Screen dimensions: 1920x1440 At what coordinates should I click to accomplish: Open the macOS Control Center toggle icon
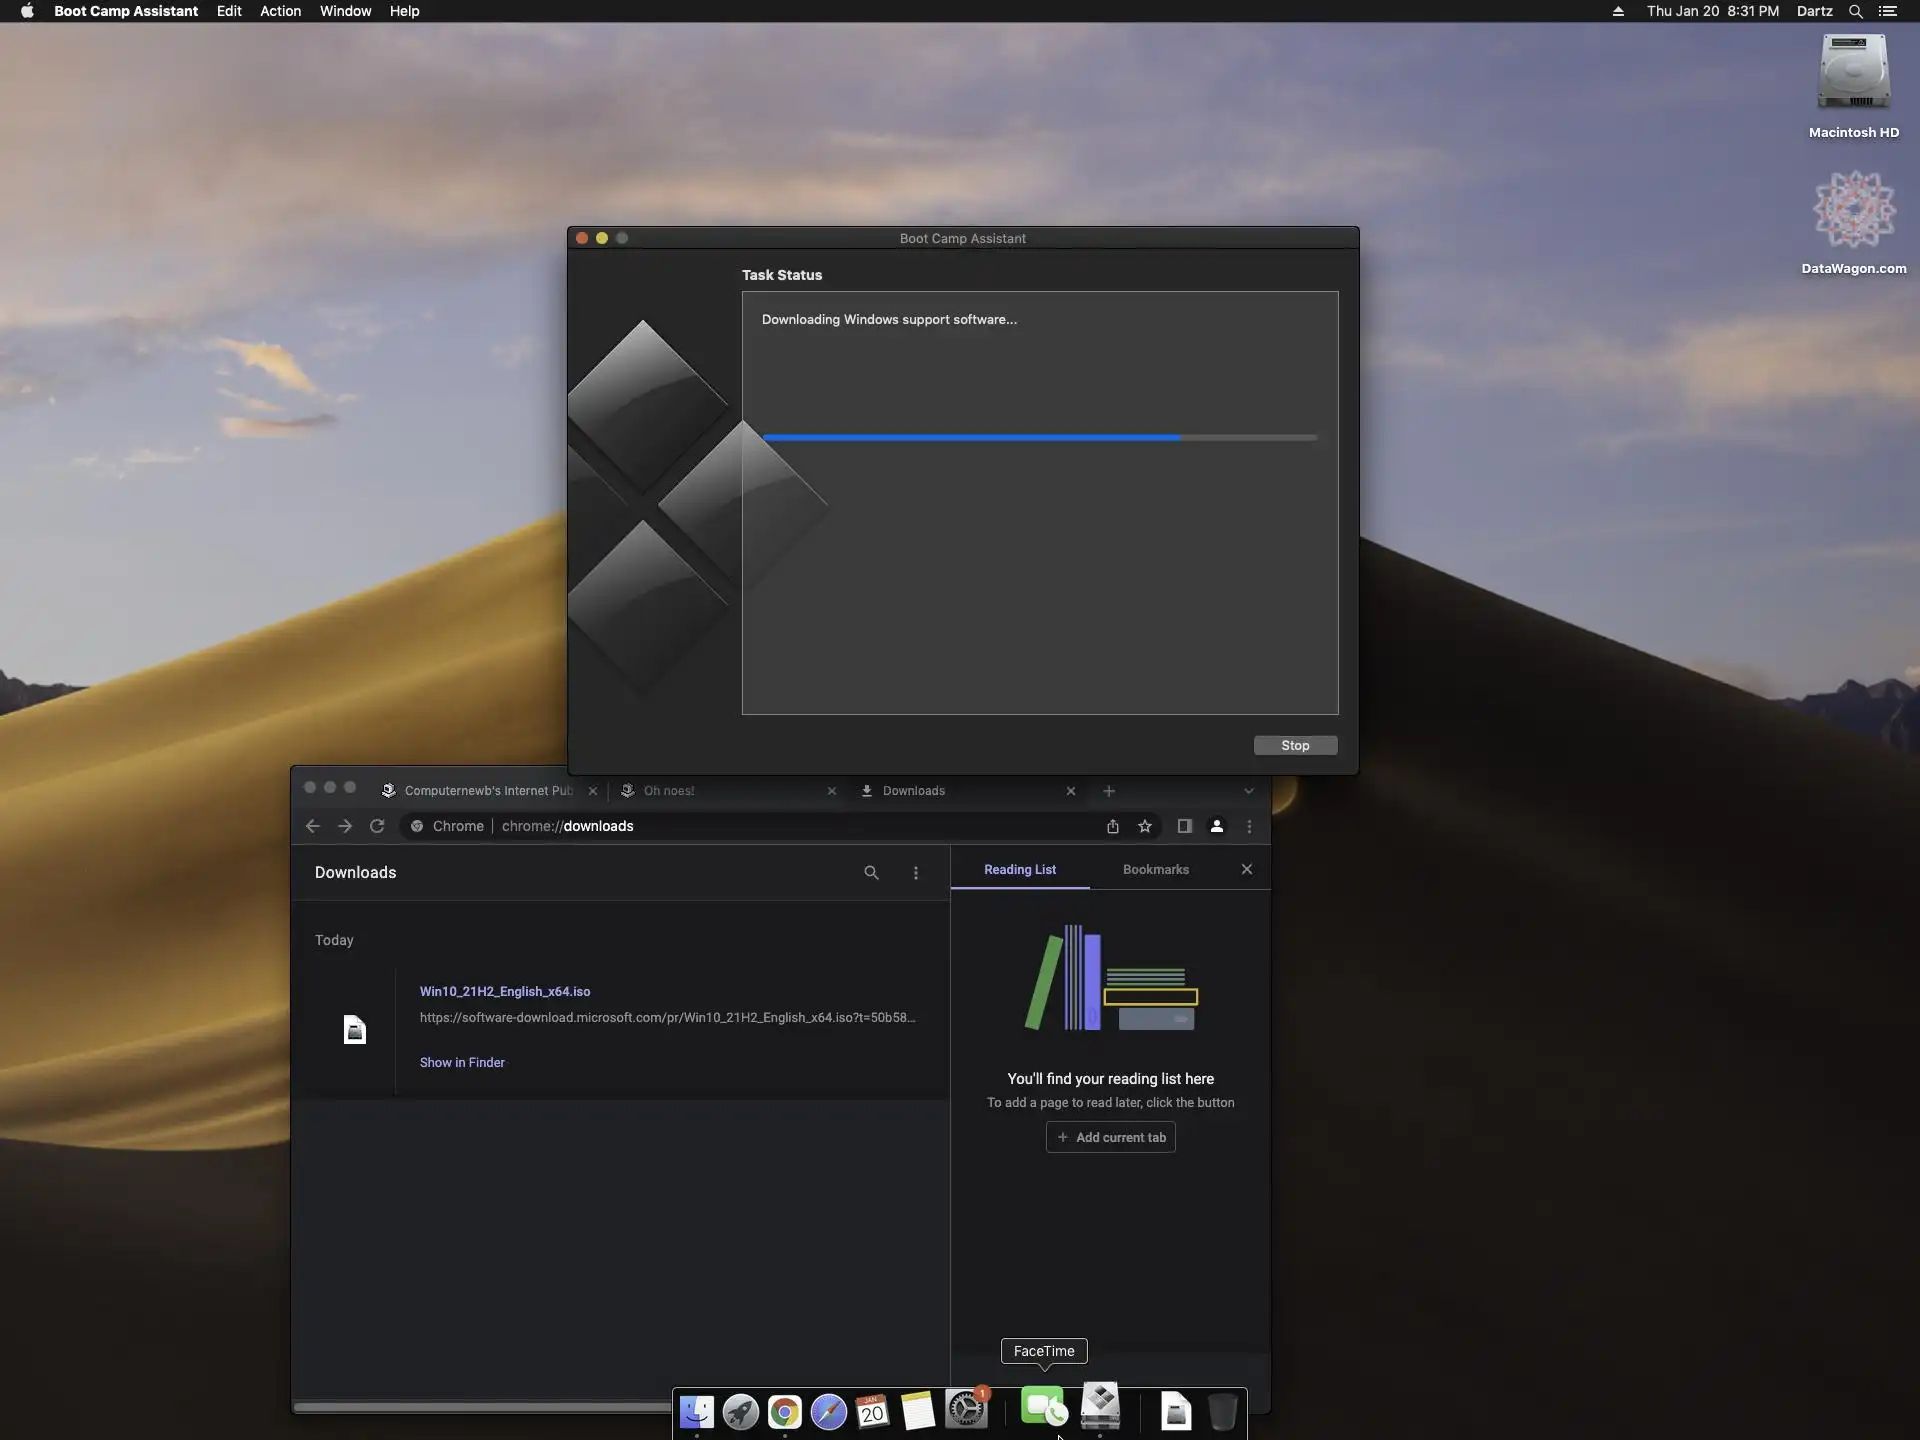click(x=1887, y=11)
